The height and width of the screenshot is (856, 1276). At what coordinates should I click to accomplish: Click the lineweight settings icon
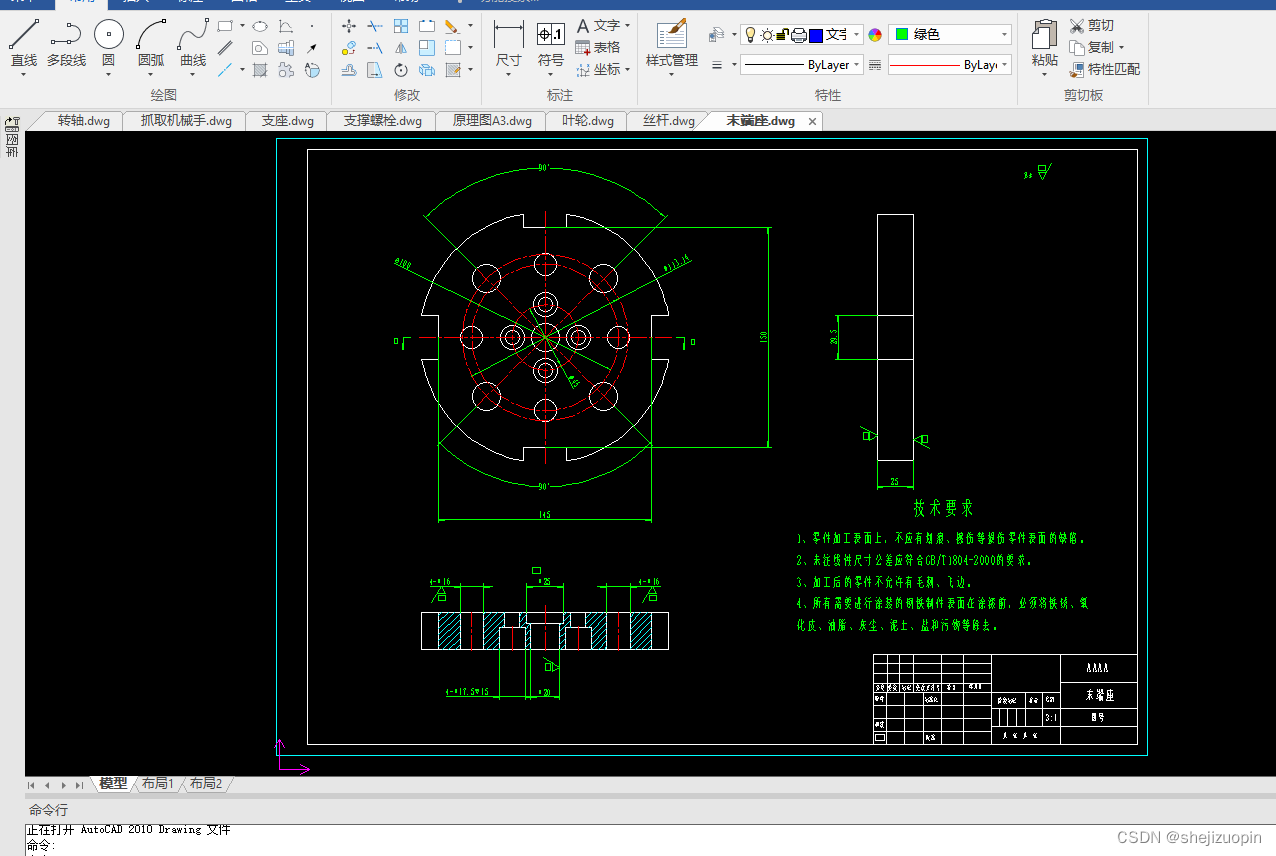point(875,65)
